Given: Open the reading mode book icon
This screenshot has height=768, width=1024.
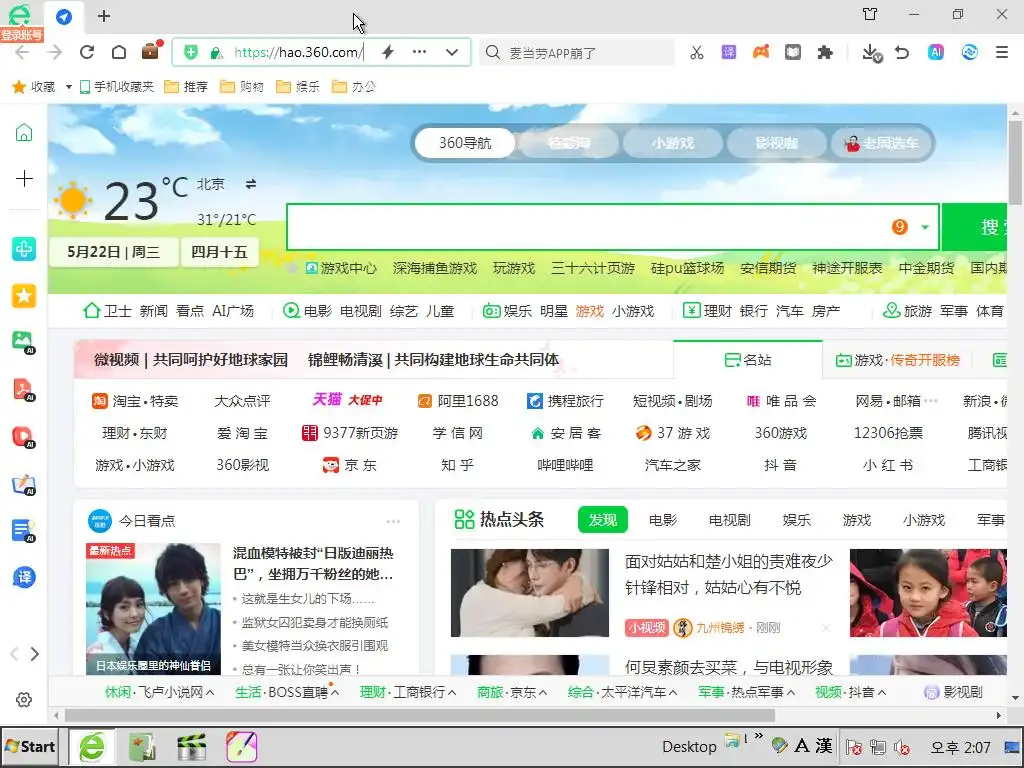Looking at the screenshot, I should (x=793, y=52).
